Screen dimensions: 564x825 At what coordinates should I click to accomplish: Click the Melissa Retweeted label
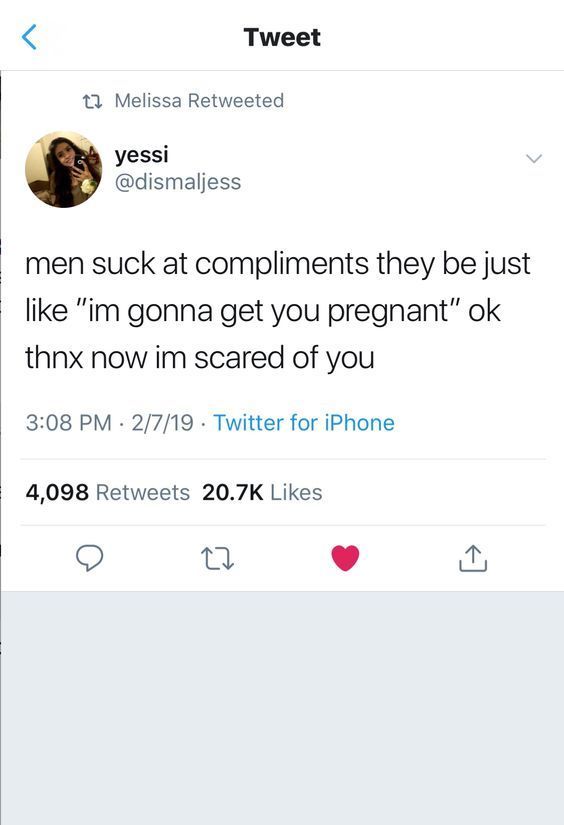pos(199,100)
